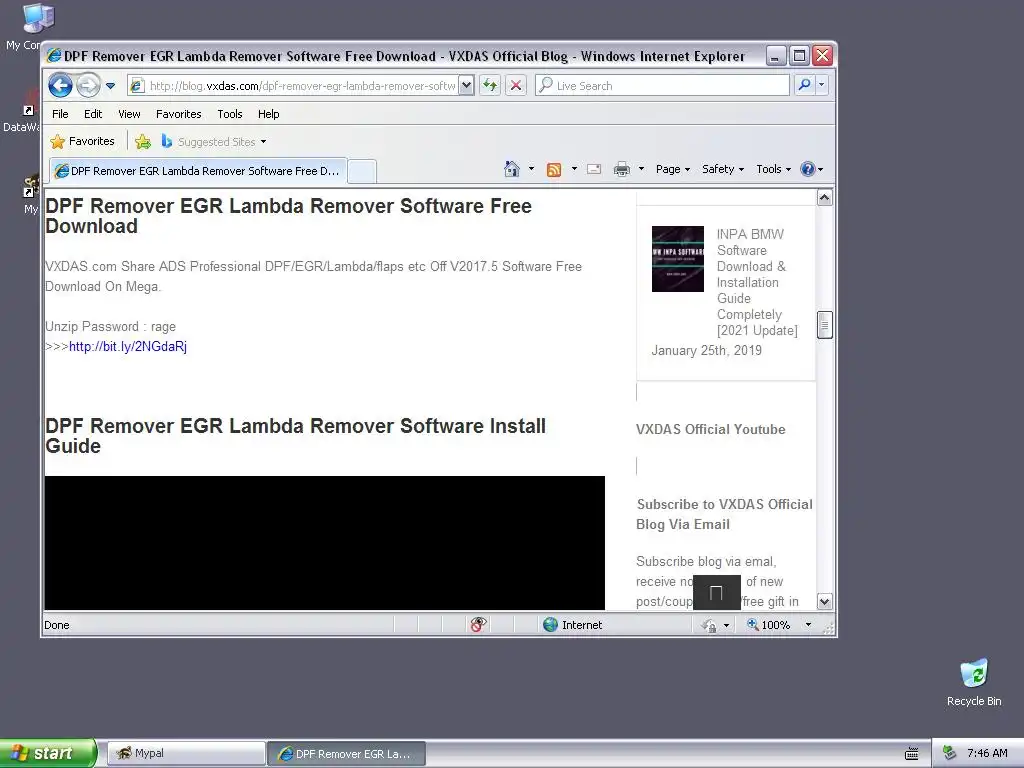Click the on-screen keyboard tray icon
Screen dimensions: 1024x768
(912, 754)
